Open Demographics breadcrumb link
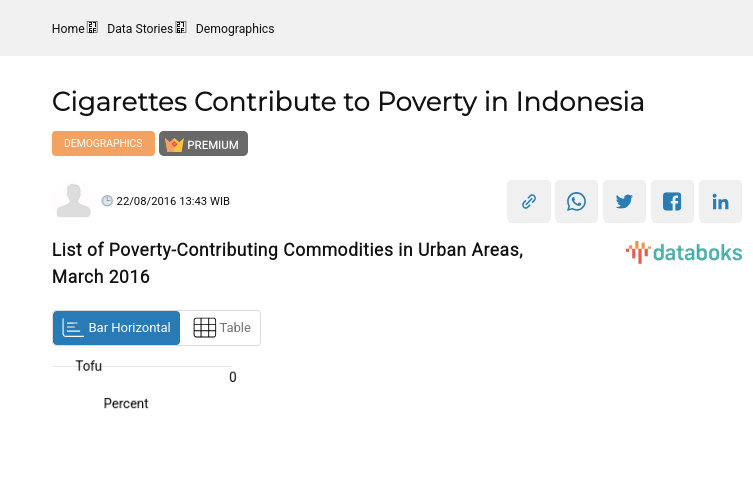This screenshot has height=498, width=753. (x=235, y=29)
